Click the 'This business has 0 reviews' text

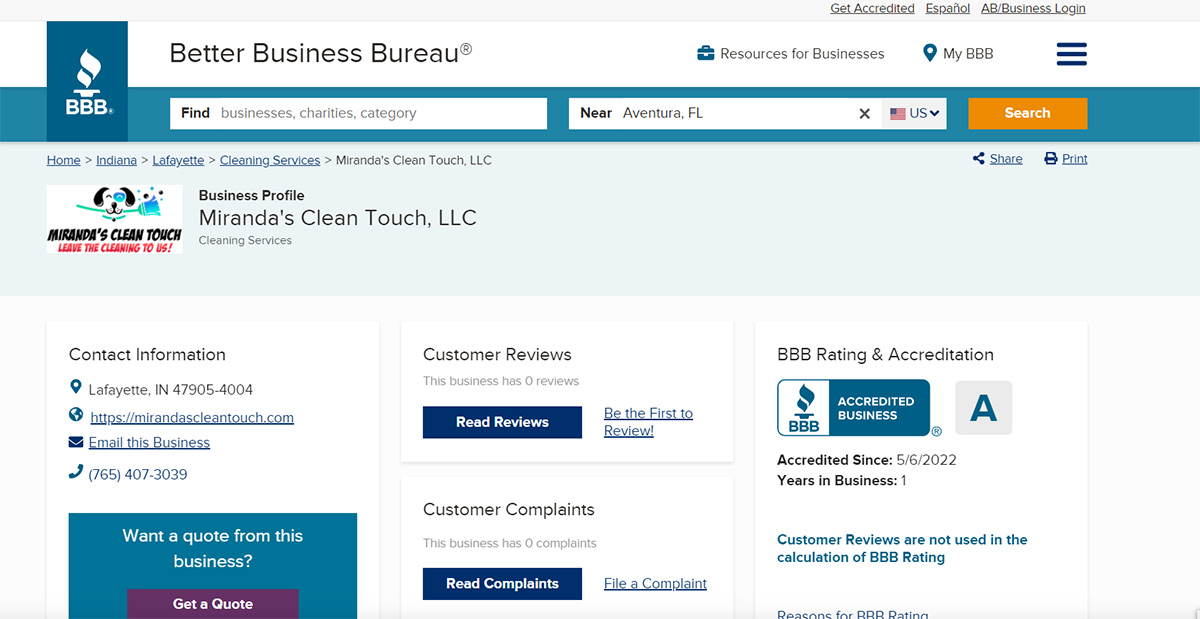click(x=501, y=381)
